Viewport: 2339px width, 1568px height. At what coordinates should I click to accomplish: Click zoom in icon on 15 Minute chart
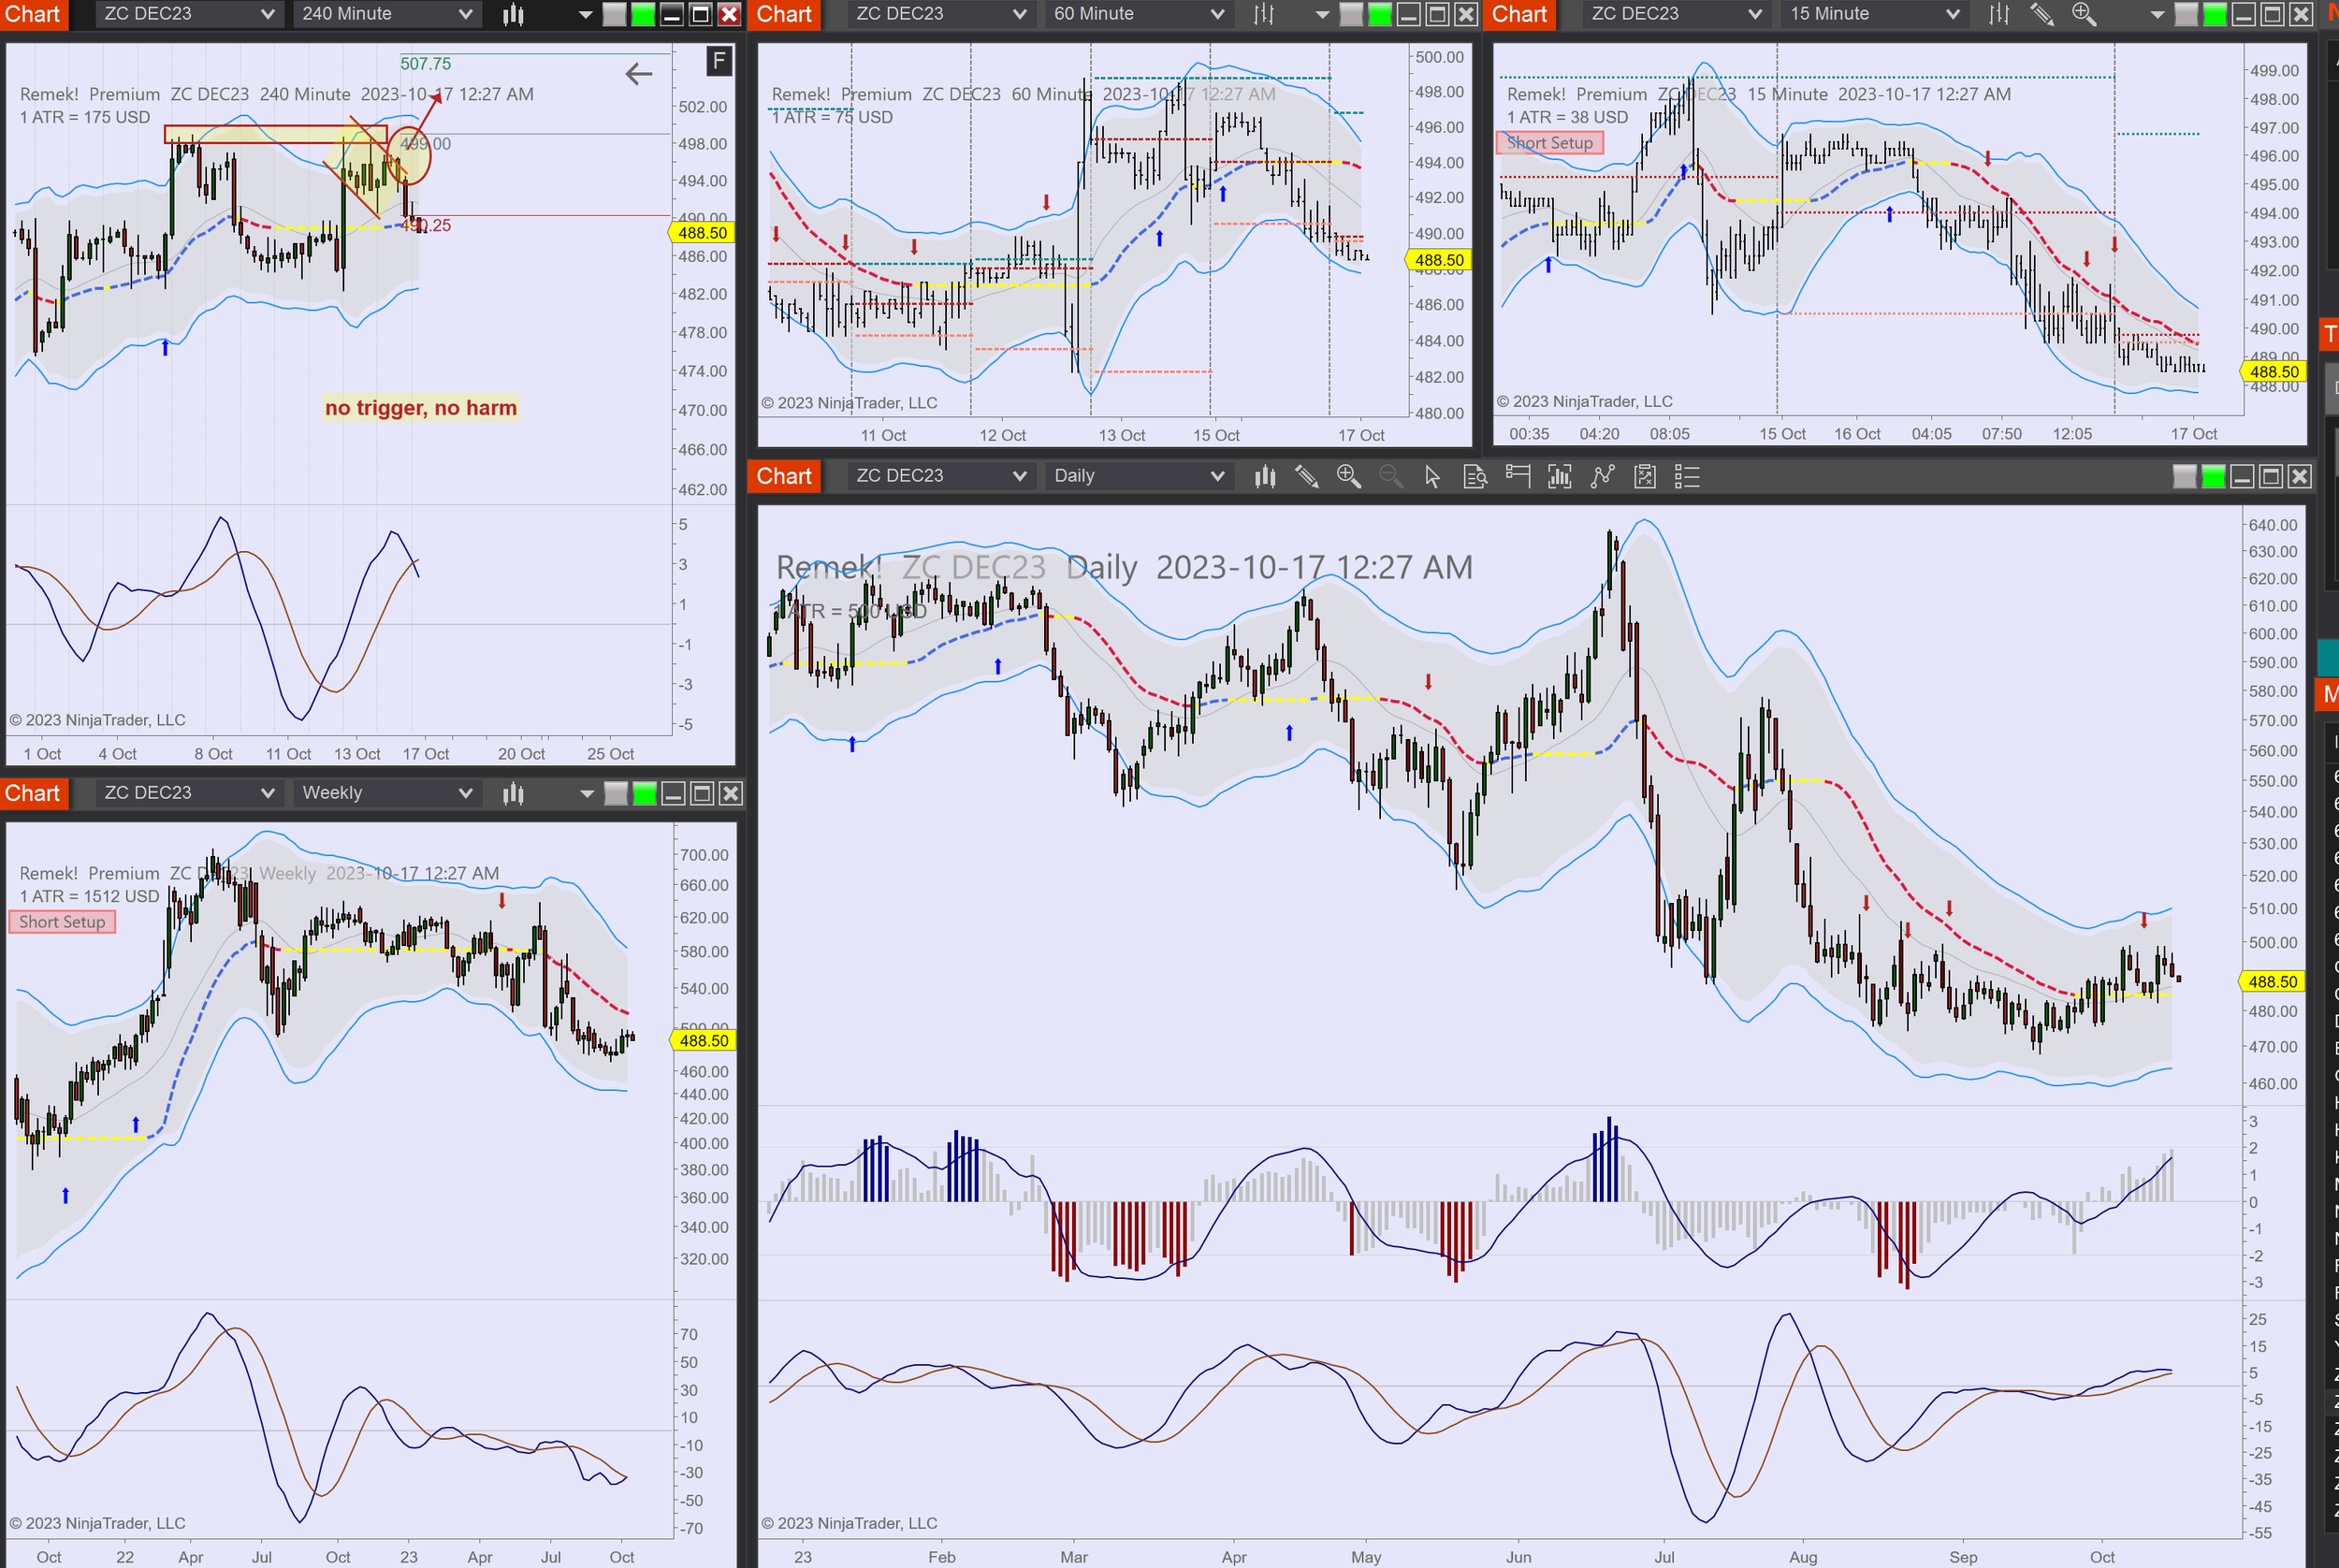2084,14
